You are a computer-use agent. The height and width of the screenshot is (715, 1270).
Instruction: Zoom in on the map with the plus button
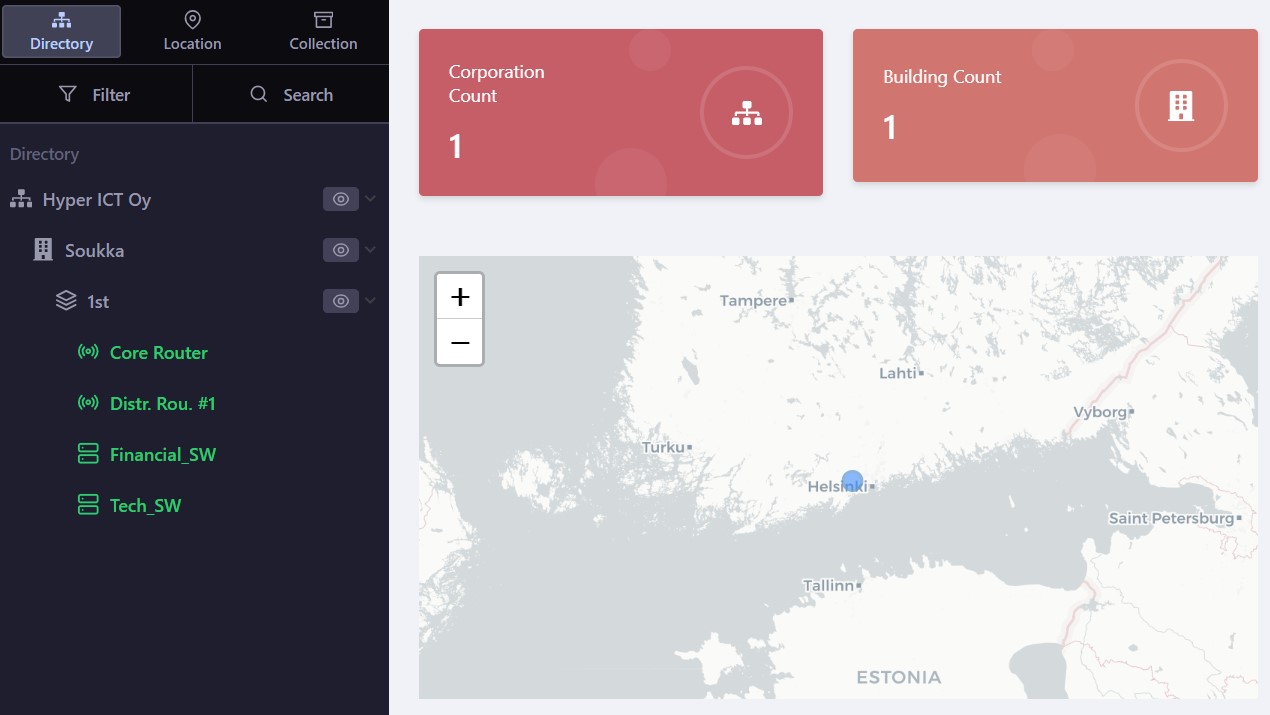(x=459, y=296)
